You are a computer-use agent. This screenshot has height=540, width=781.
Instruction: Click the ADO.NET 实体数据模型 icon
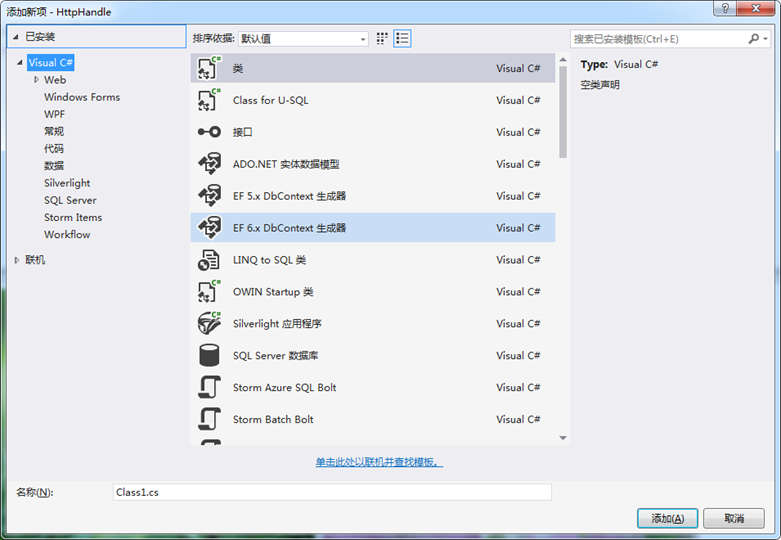(209, 164)
